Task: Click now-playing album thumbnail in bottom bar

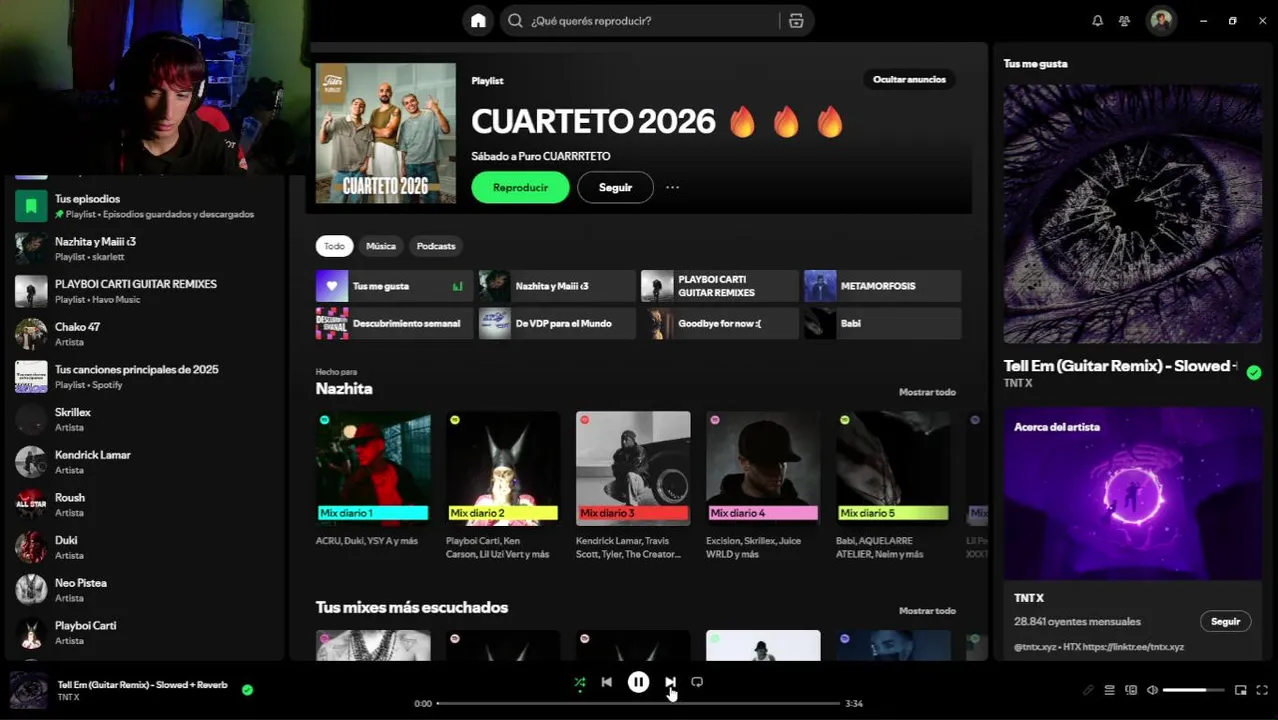Action: [29, 690]
